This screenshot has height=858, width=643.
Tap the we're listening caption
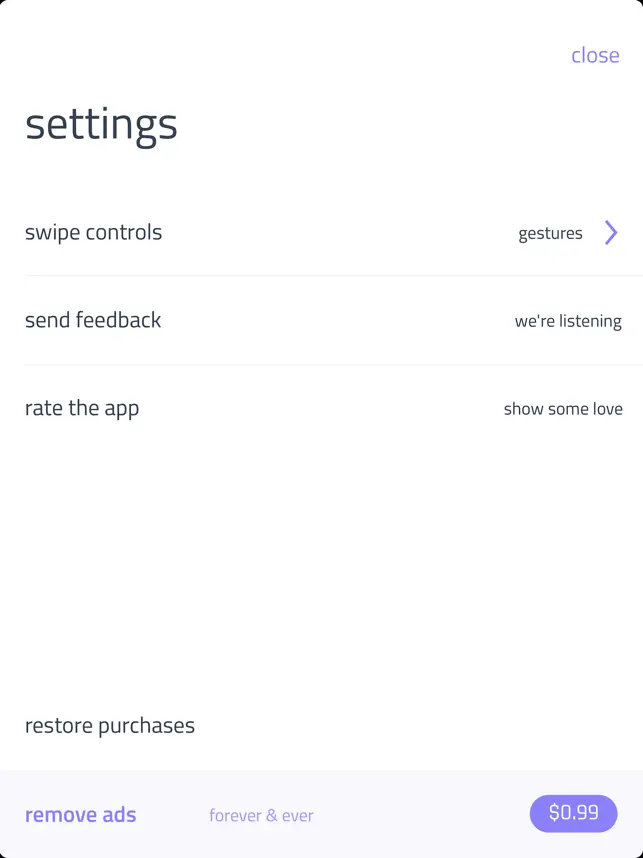568,321
